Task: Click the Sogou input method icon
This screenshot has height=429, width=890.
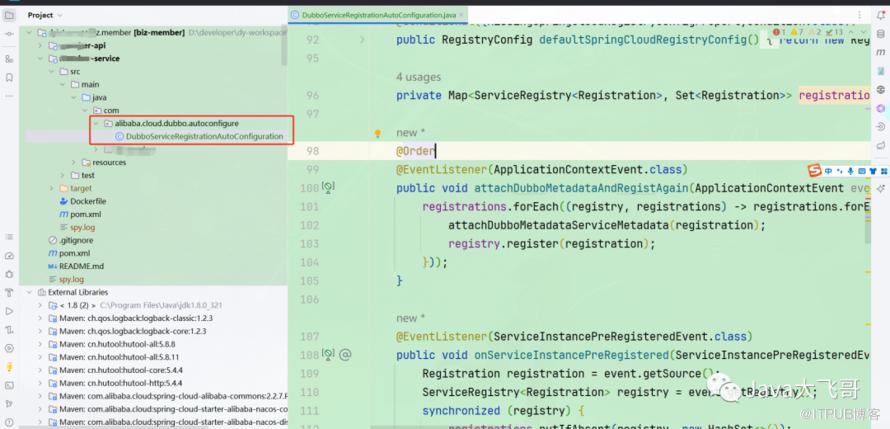Action: coord(814,169)
